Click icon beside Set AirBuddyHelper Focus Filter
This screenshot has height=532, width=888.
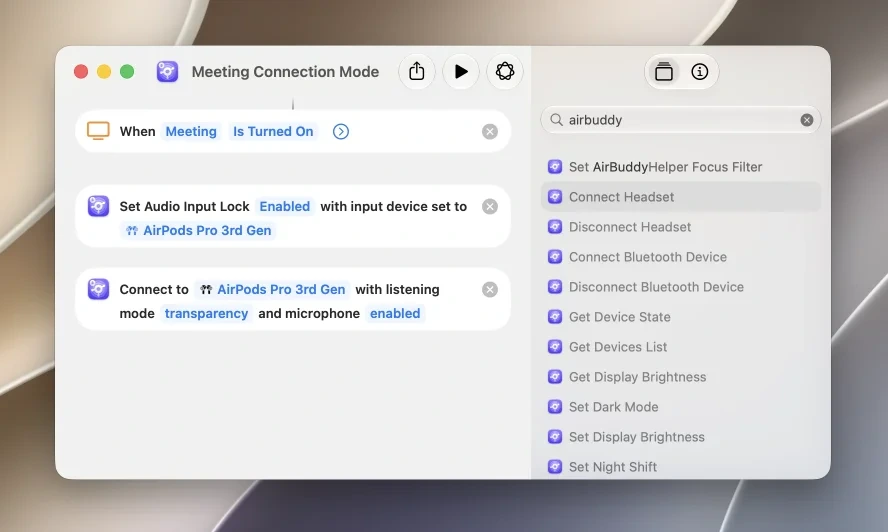pyautogui.click(x=555, y=167)
